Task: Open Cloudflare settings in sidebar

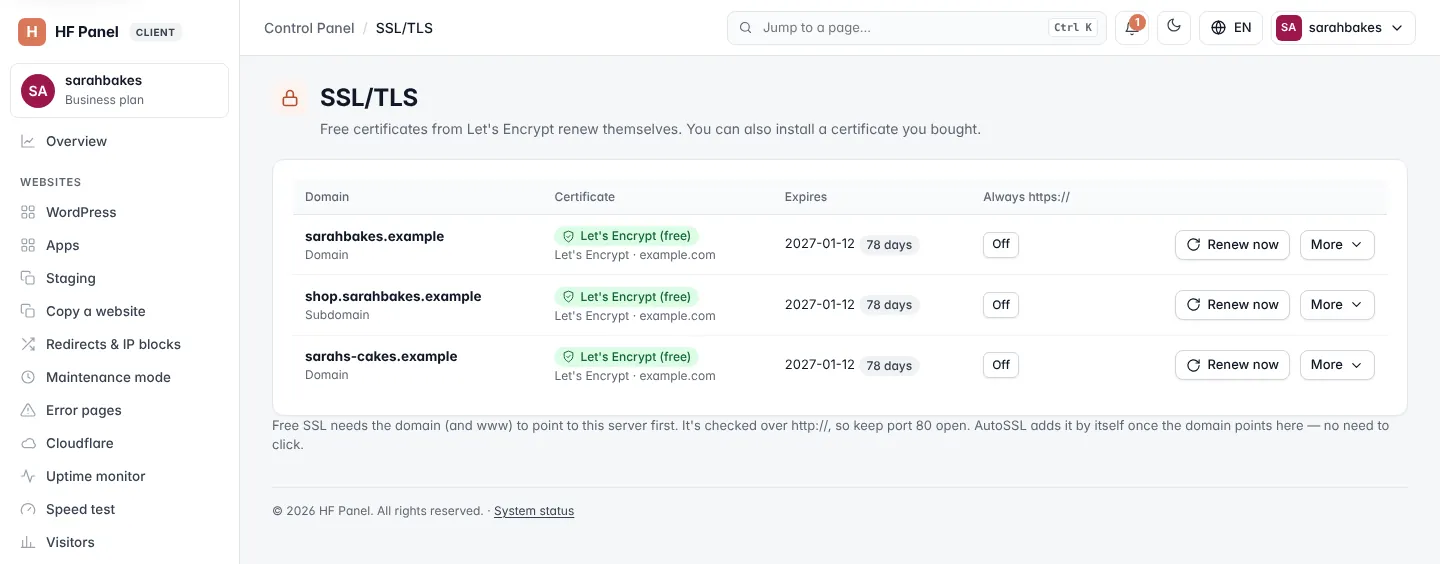Action: [x=120, y=443]
